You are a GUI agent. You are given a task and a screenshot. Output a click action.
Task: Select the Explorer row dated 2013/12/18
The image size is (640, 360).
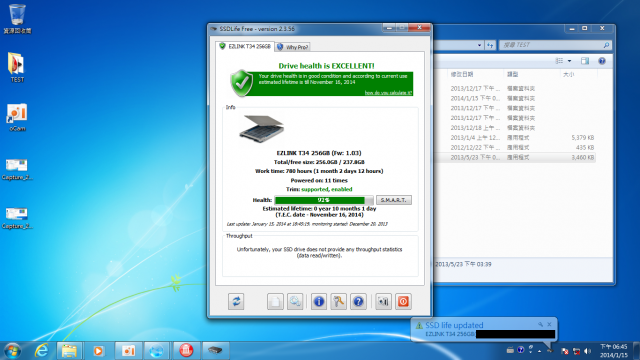[x=514, y=128]
